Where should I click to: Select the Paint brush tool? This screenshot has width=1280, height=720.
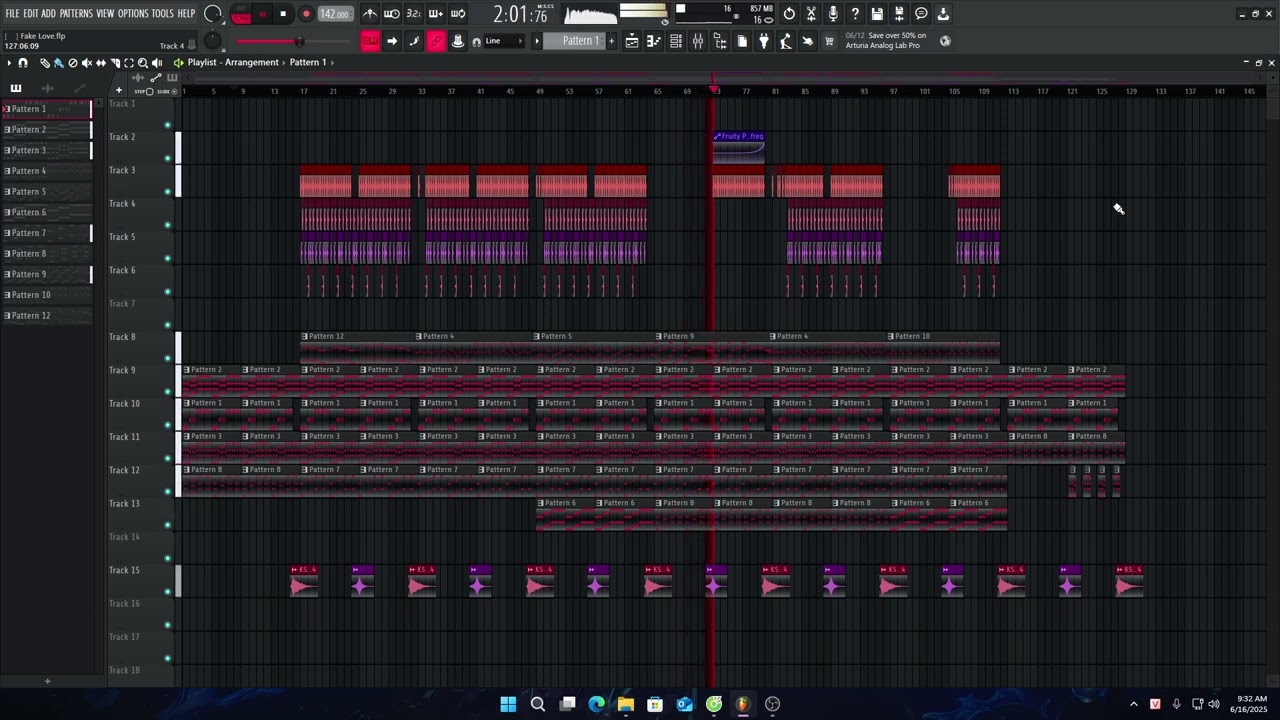pos(58,63)
